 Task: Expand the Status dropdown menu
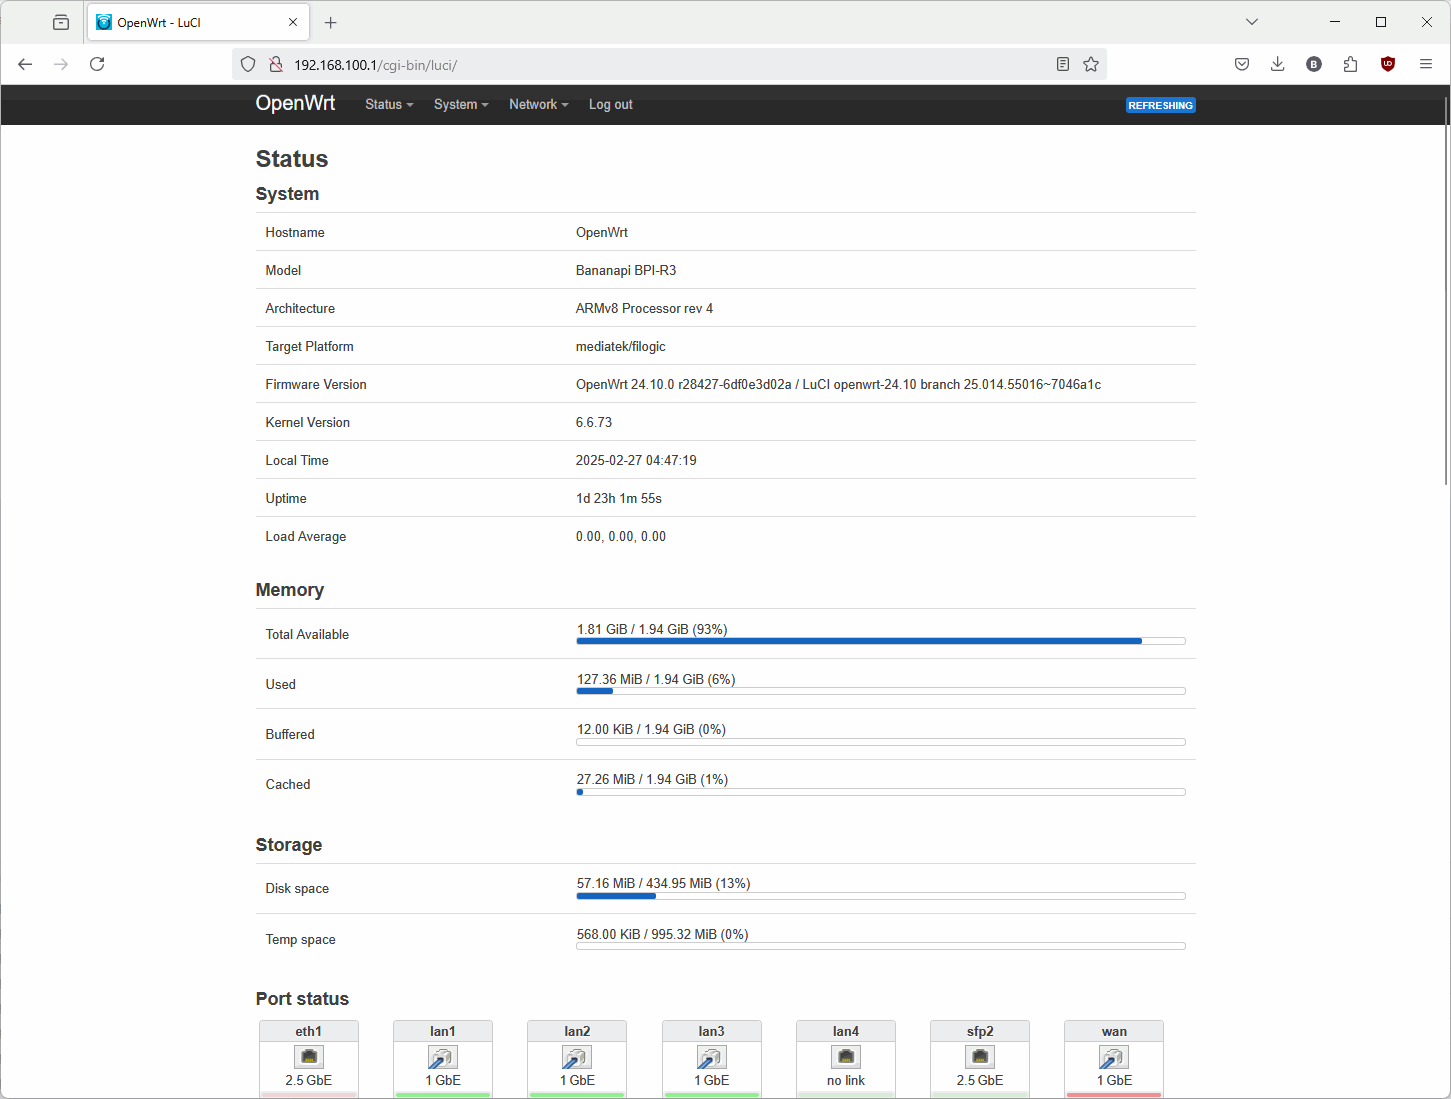(389, 104)
